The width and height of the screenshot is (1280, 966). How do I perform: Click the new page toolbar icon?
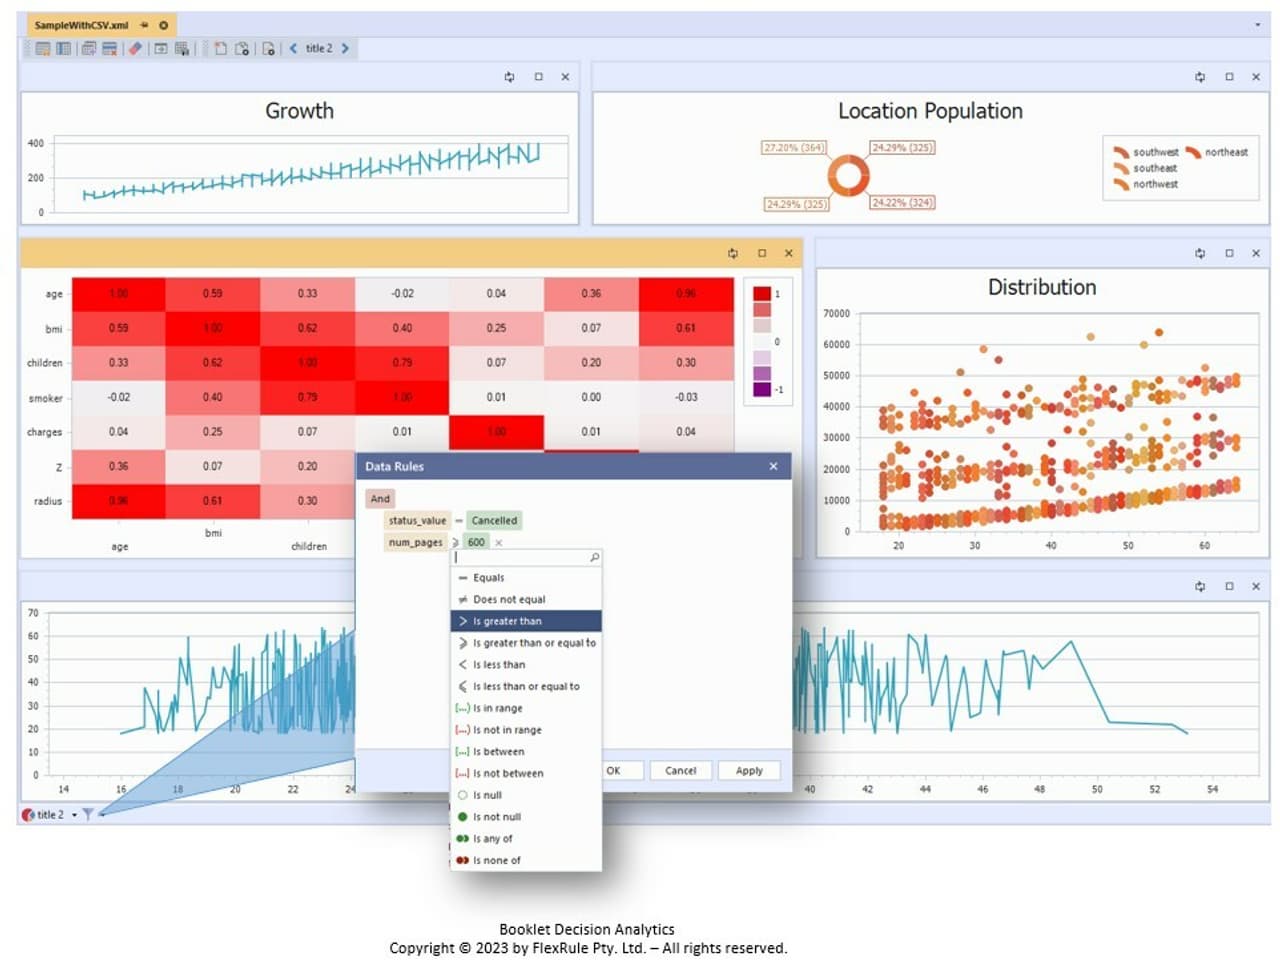click(221, 48)
